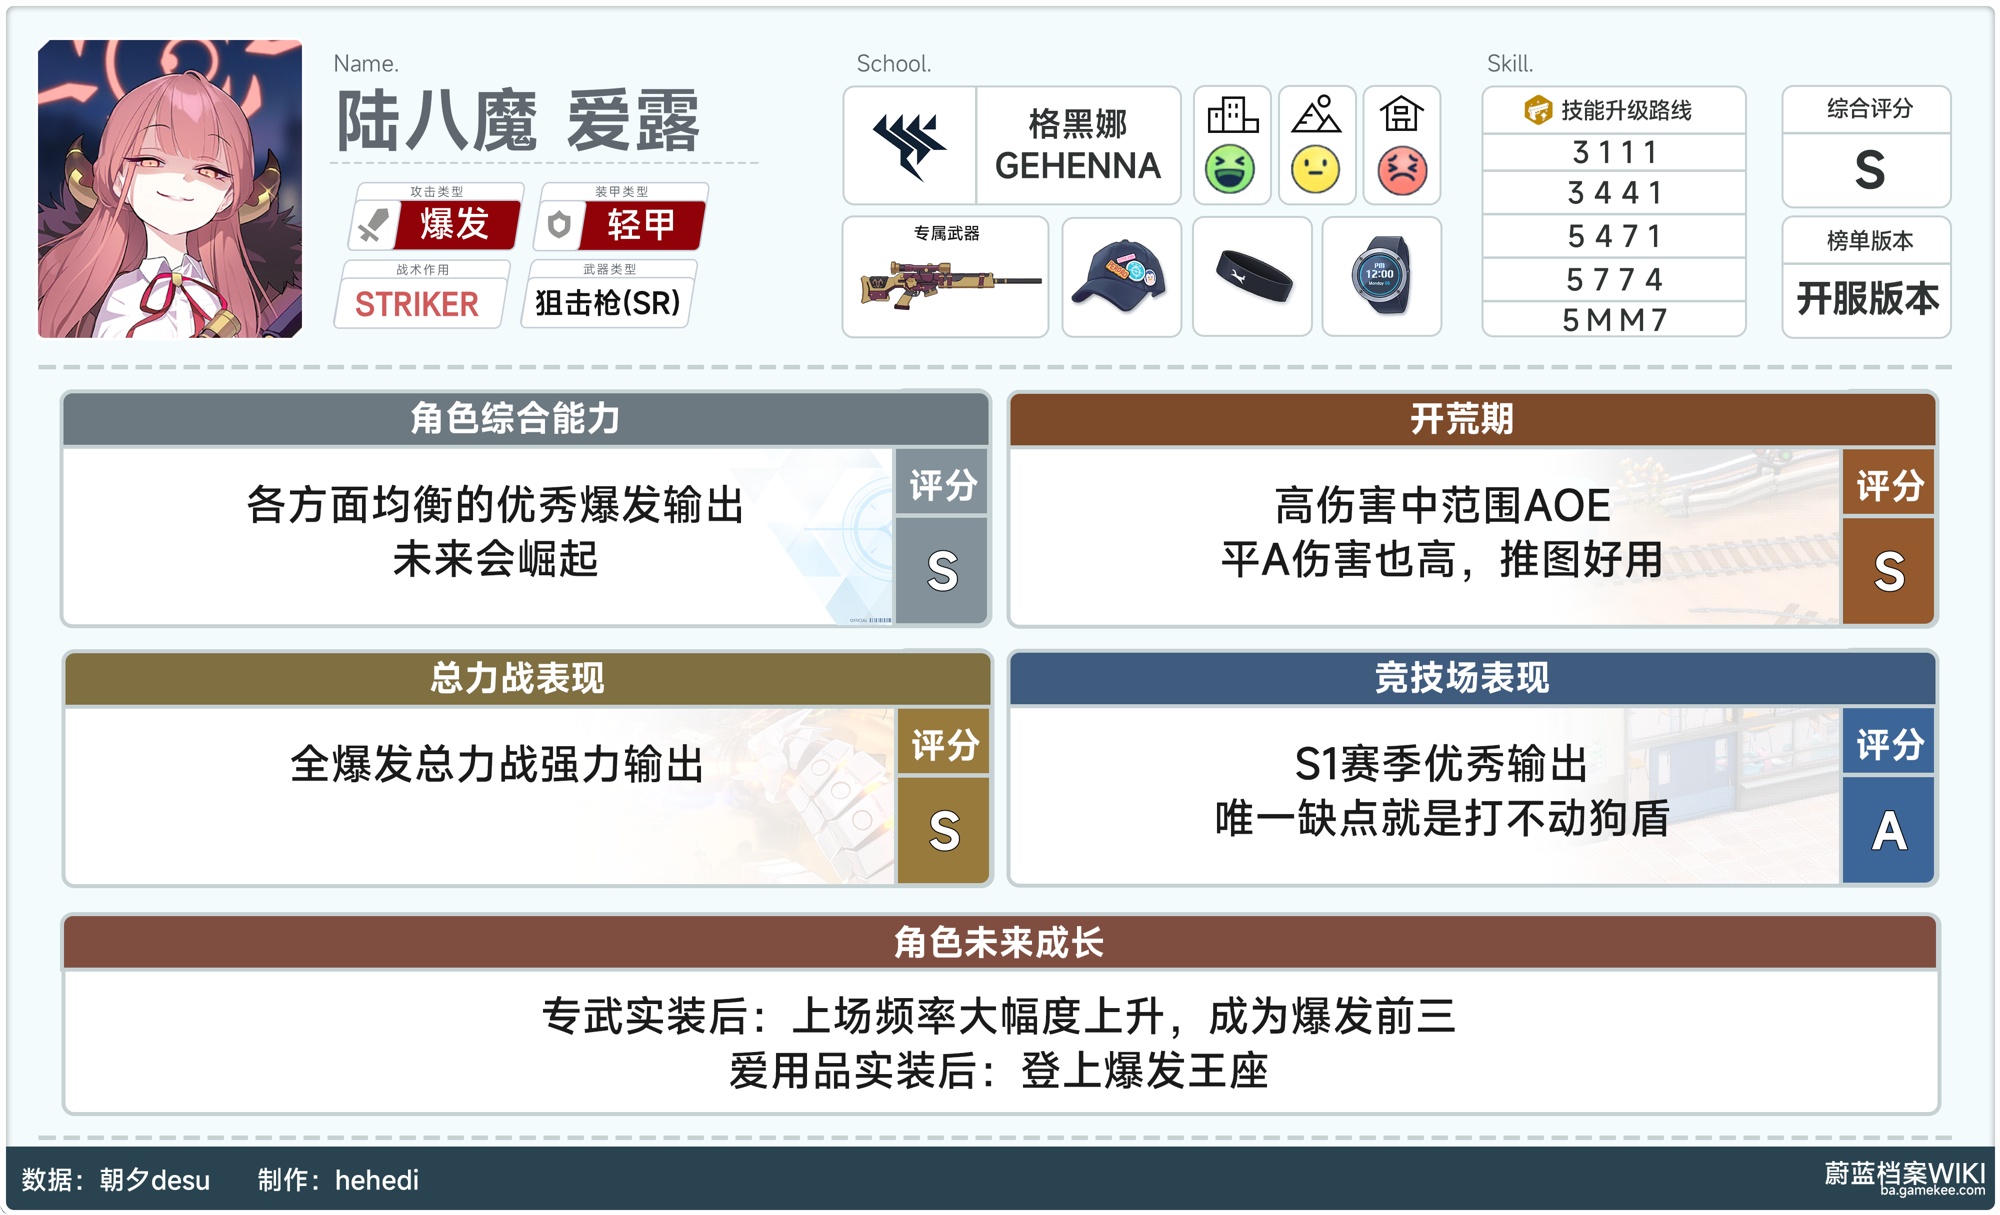Select the yellow neutral mood face
Image resolution: width=2000 pixels, height=1215 pixels.
click(x=1315, y=170)
